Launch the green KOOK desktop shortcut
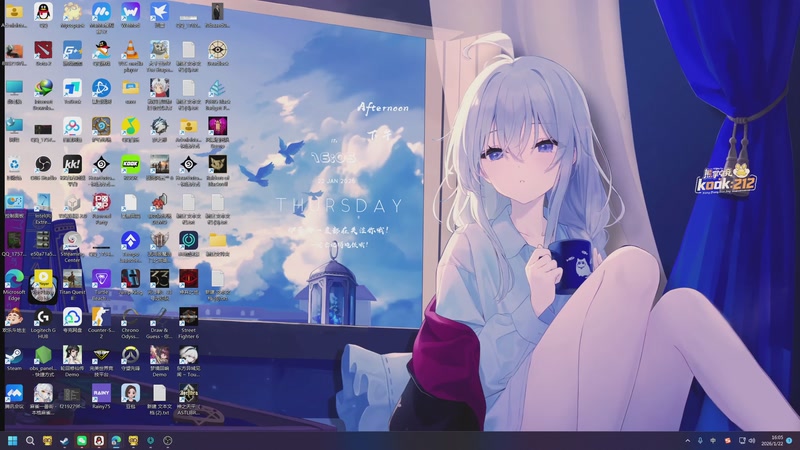This screenshot has width=800, height=450. [x=131, y=165]
